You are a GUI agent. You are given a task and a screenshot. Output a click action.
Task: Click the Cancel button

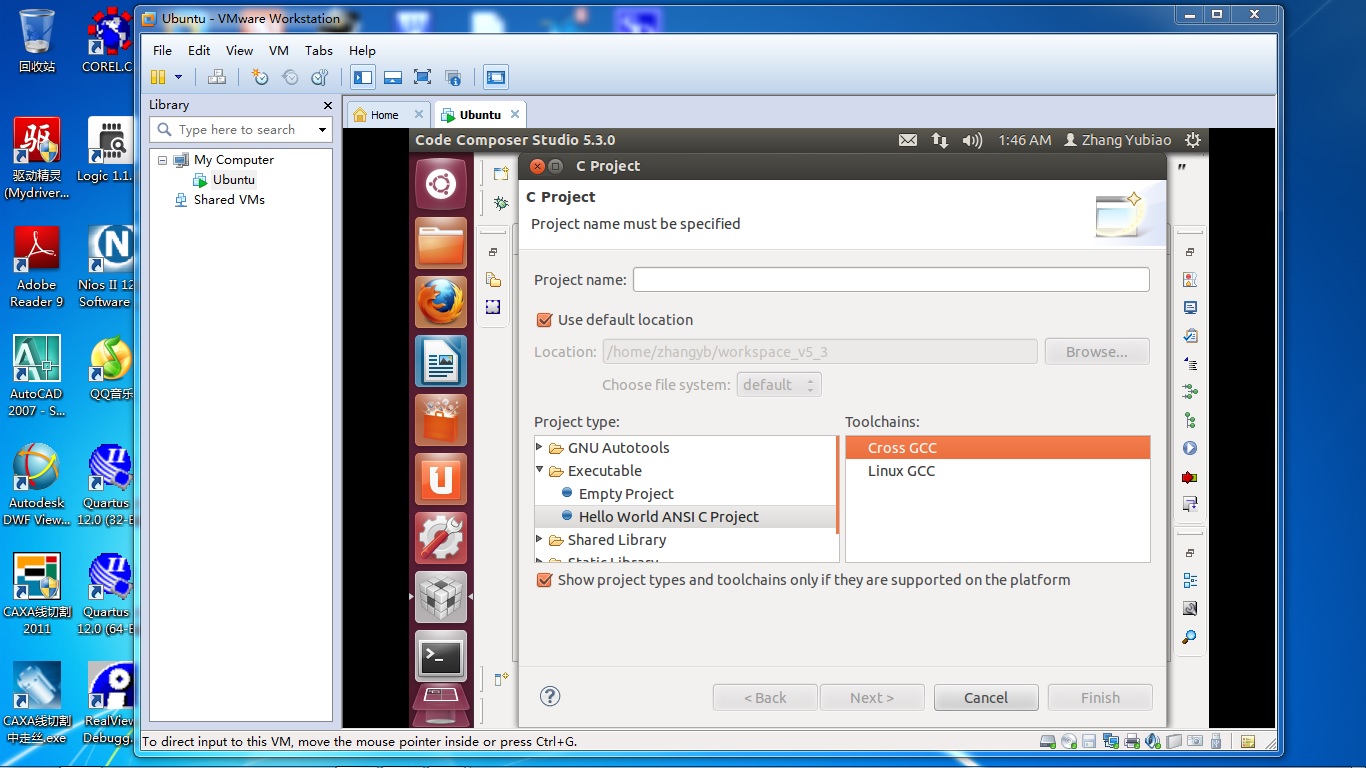[x=986, y=698]
